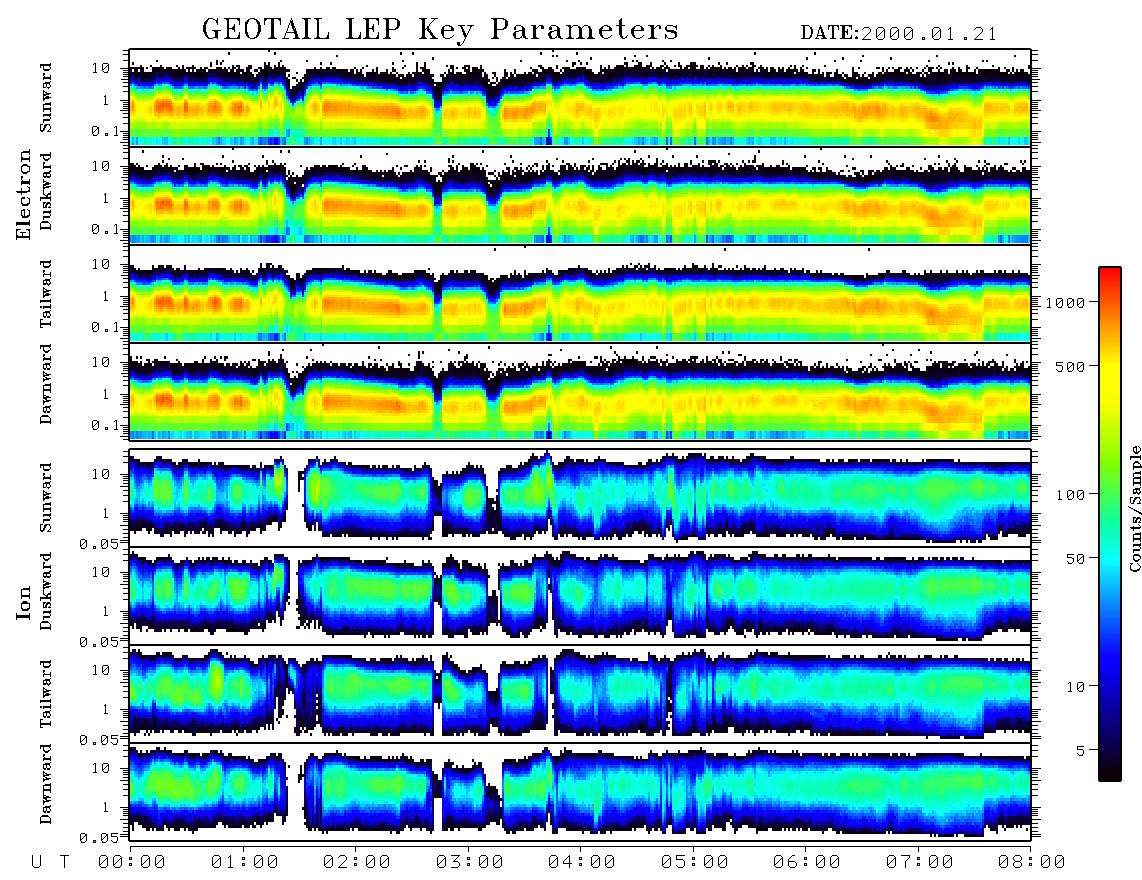The height and width of the screenshot is (880, 1142).
Task: Click the Electron 'Dawnward' panel label
Action: tap(46, 384)
